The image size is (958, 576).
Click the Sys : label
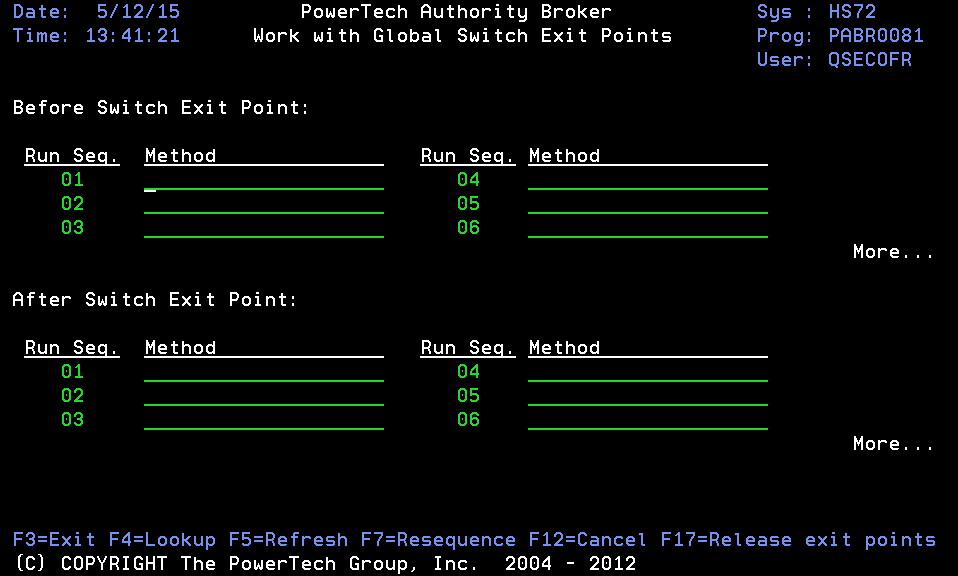tap(786, 12)
